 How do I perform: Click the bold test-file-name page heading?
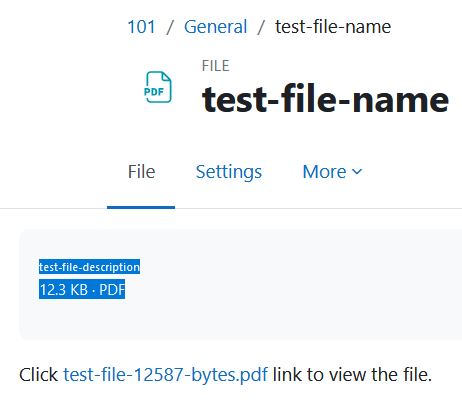(325, 99)
